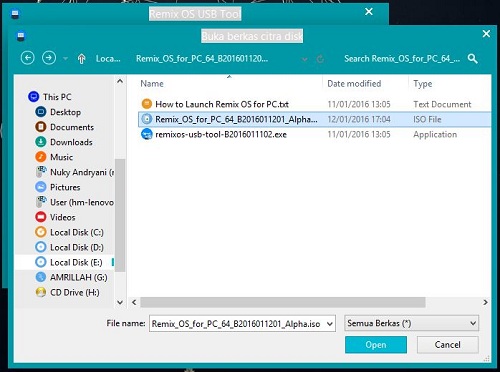The image size is (500, 372).
Task: Open recent locations dropdown next to forward arrow
Action: click(66, 59)
